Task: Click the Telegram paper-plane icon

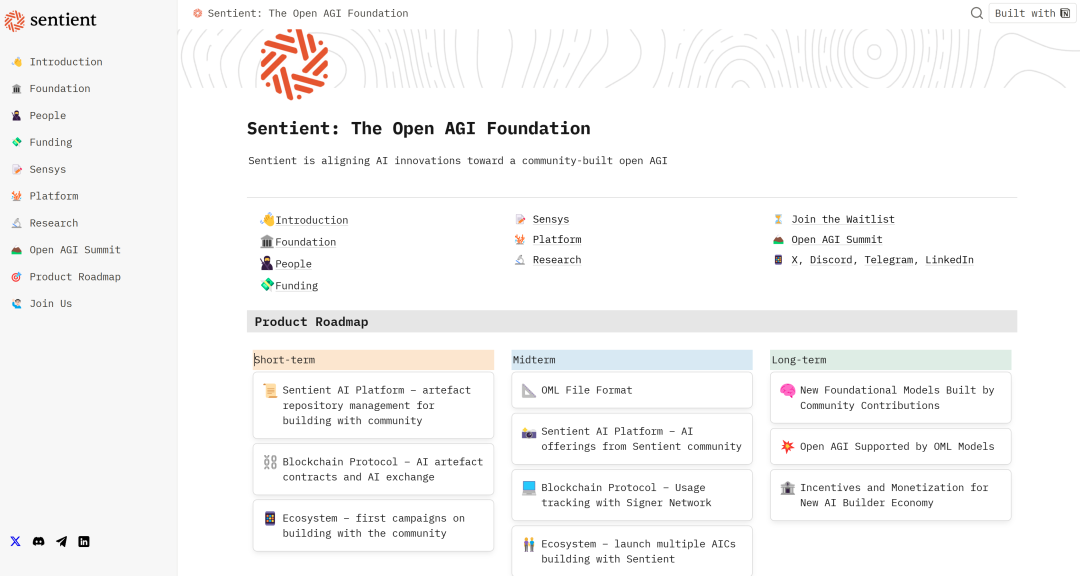Action: [x=61, y=541]
